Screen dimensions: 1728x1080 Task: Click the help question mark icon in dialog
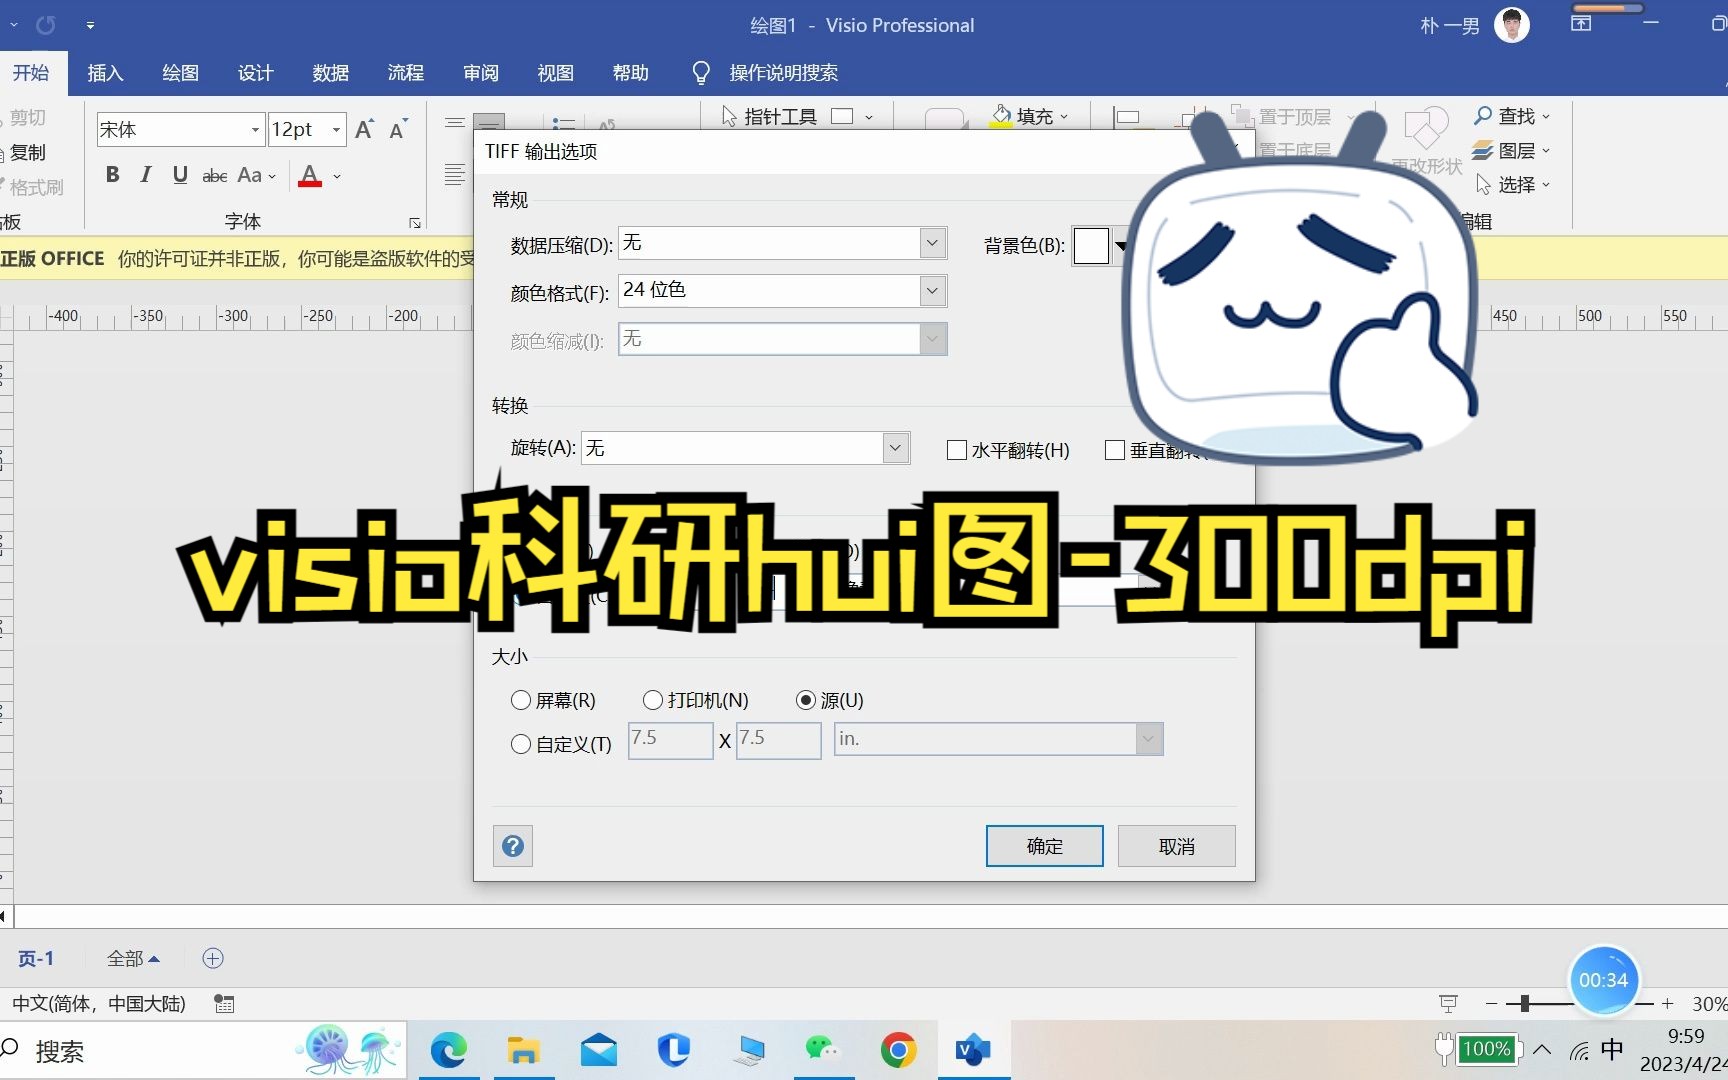click(x=513, y=846)
